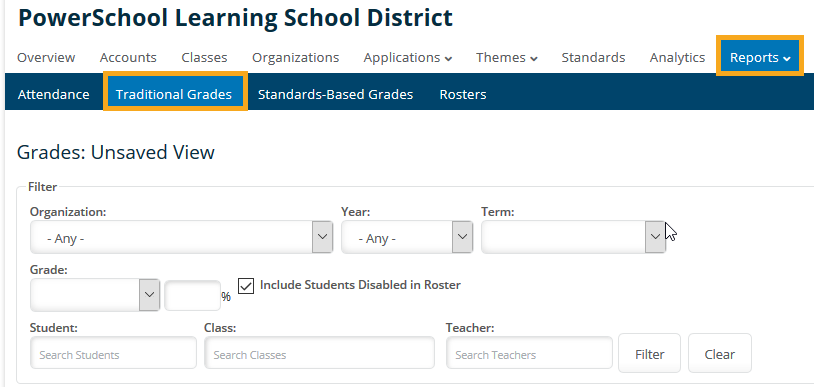
Task: Expand the Themes menu
Action: (507, 58)
